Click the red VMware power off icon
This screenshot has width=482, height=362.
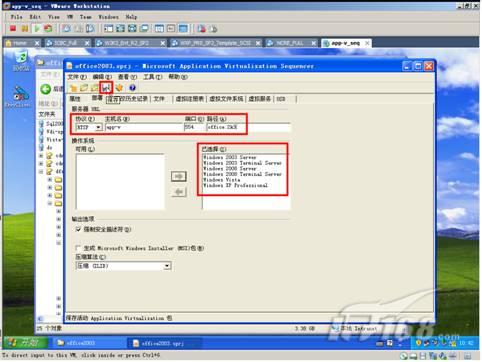coord(13,29)
